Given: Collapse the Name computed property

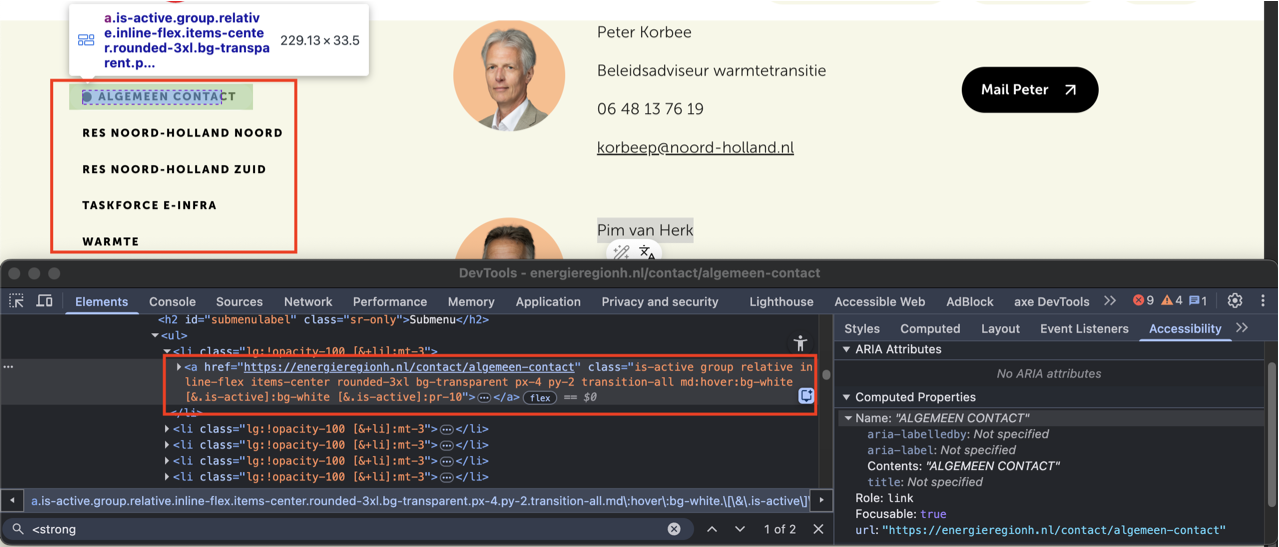Looking at the screenshot, I should (849, 418).
